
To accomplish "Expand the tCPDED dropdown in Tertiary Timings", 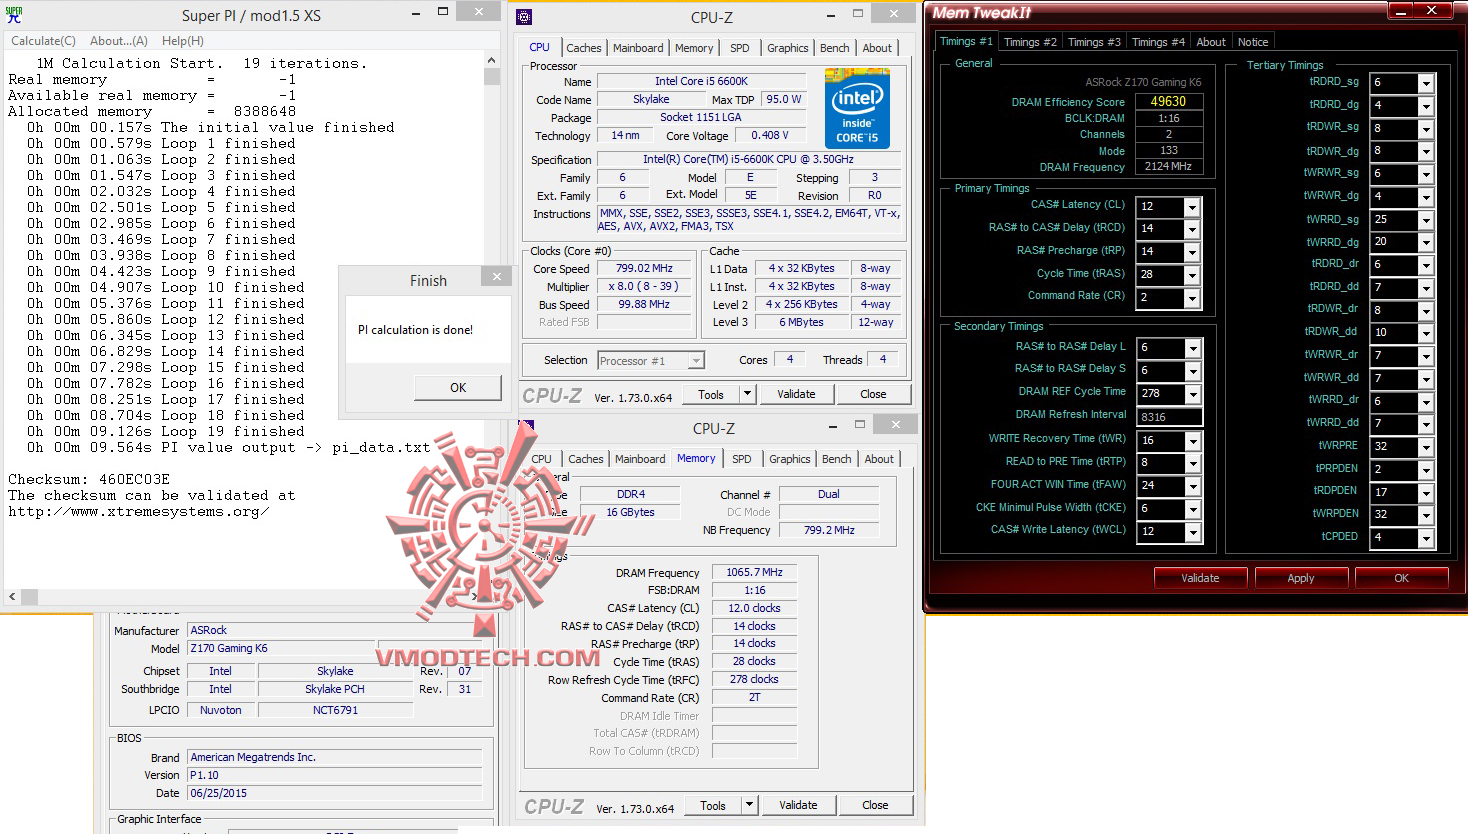I will coord(1427,538).
